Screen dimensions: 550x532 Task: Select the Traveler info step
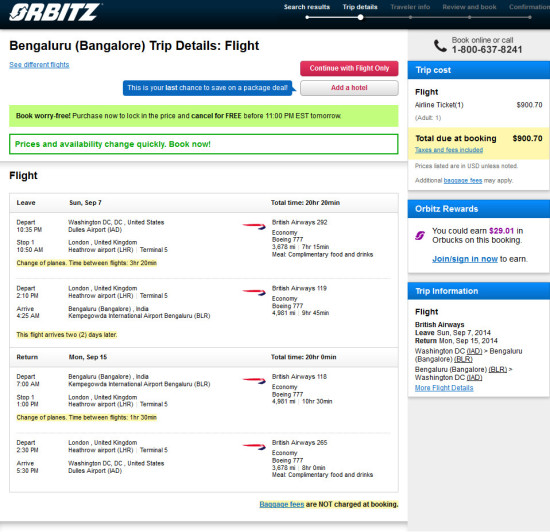pos(410,7)
